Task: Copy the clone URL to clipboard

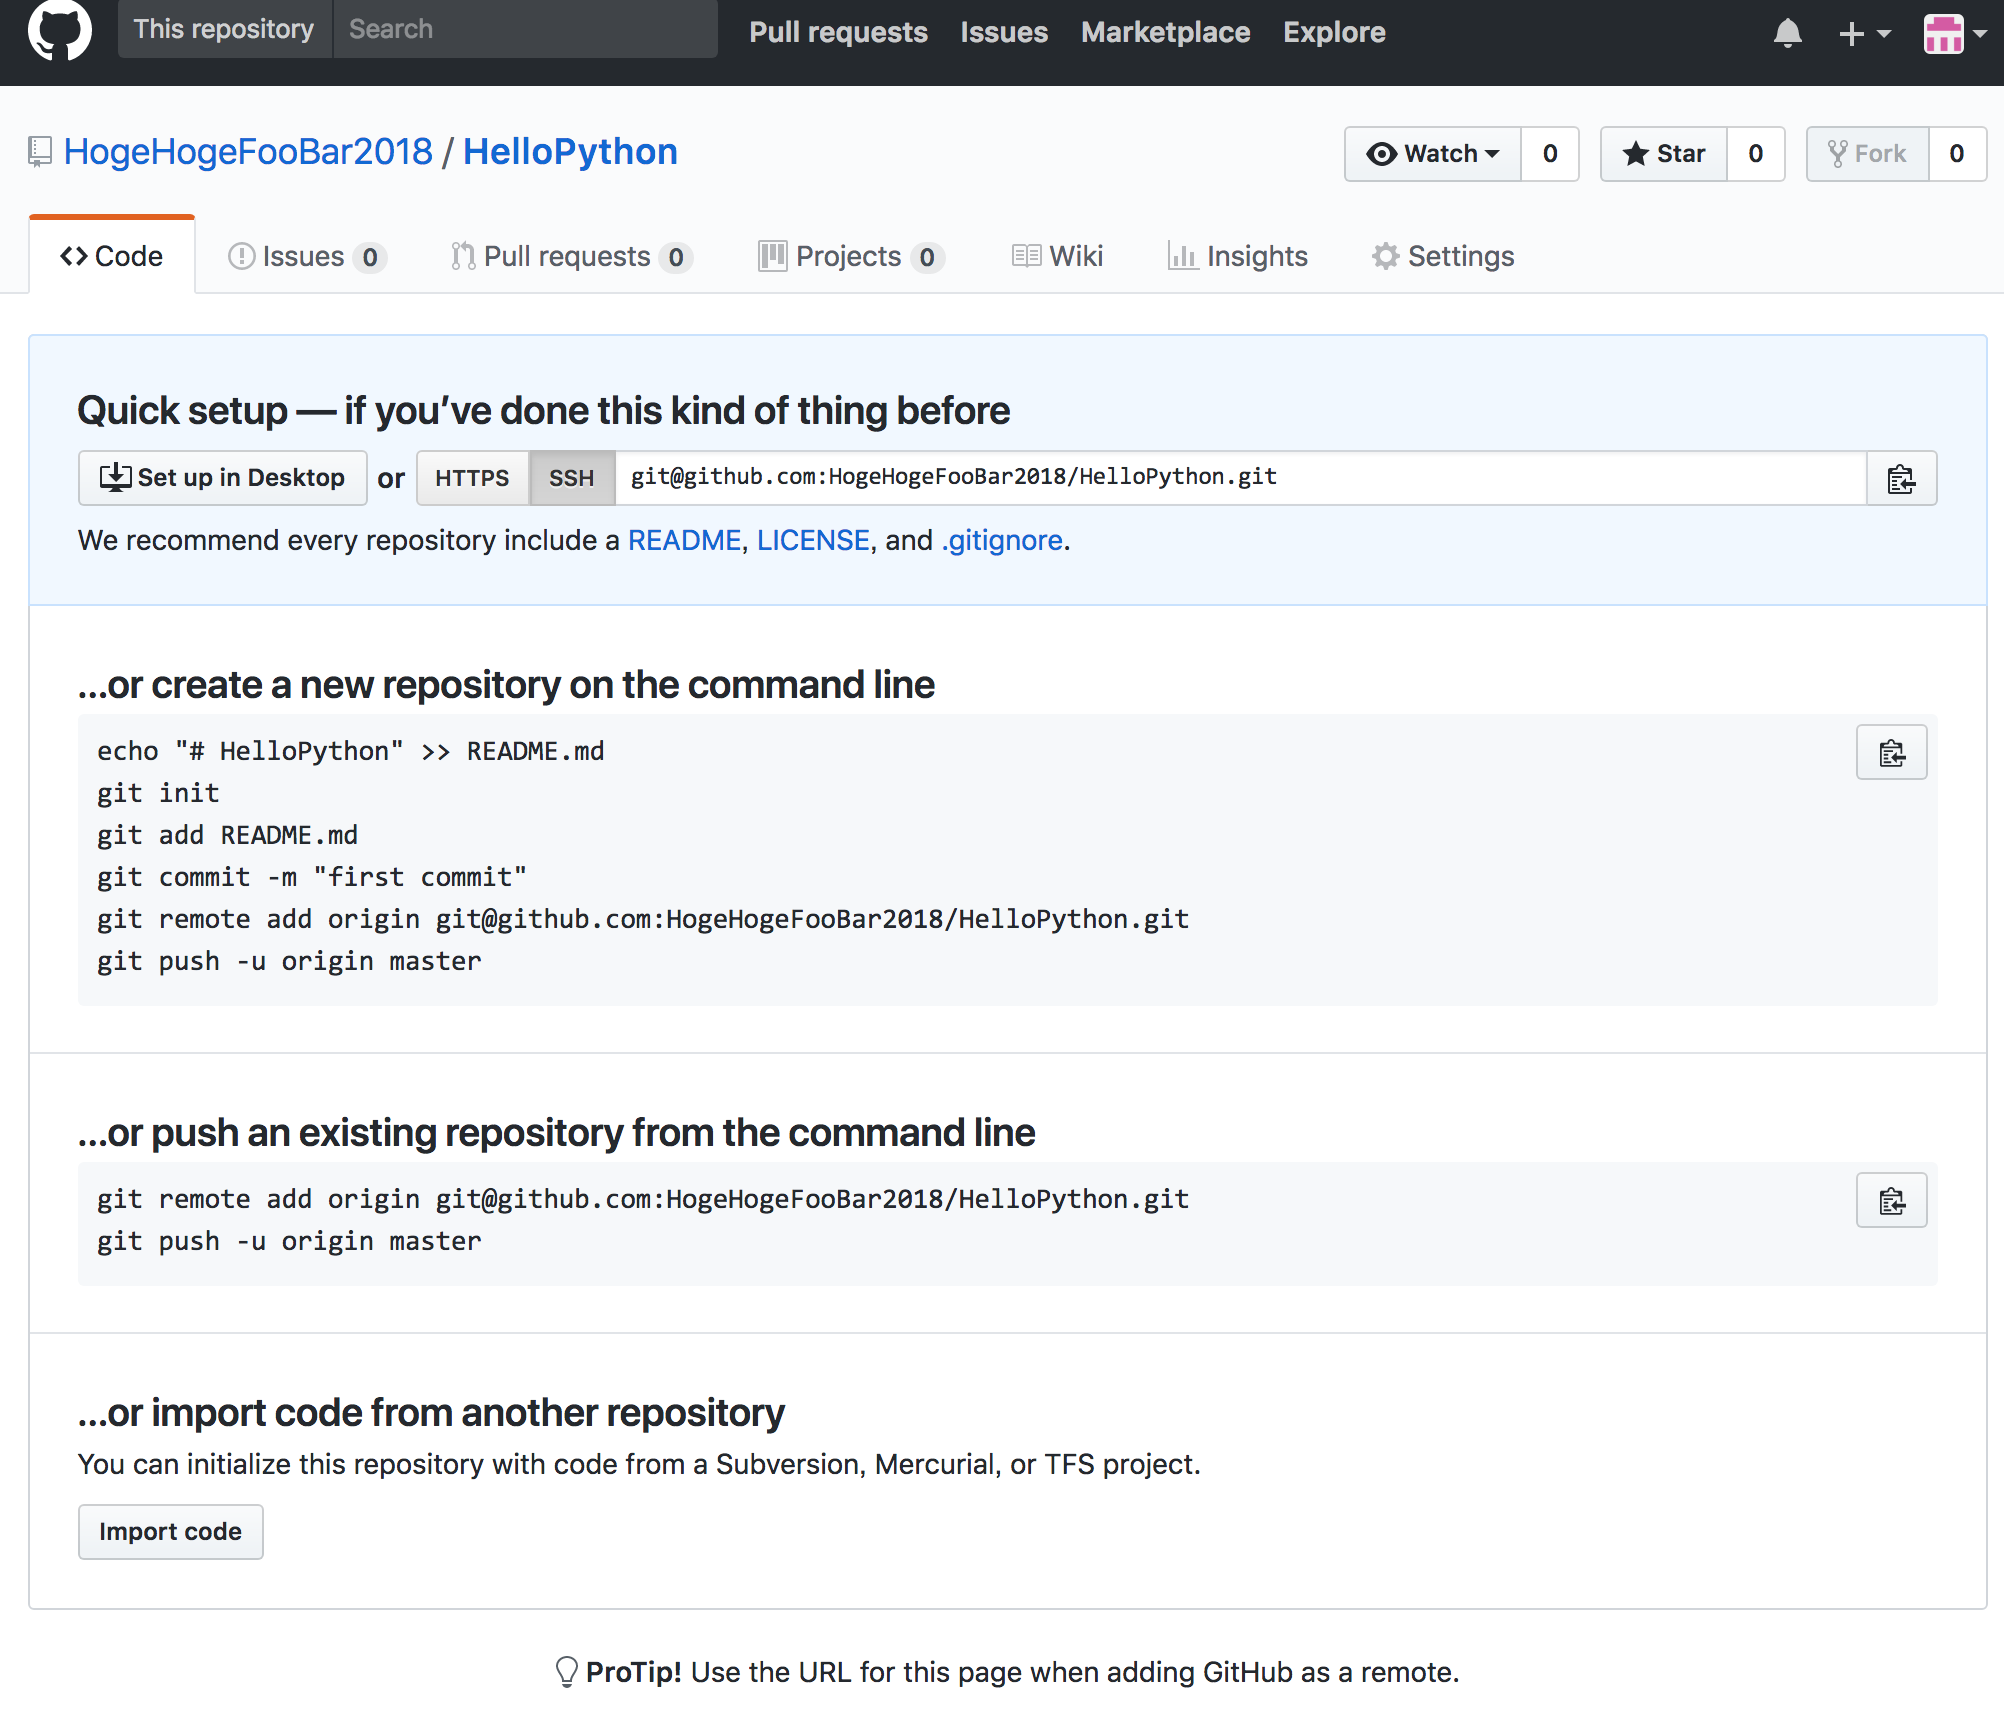Action: pos(1901,478)
